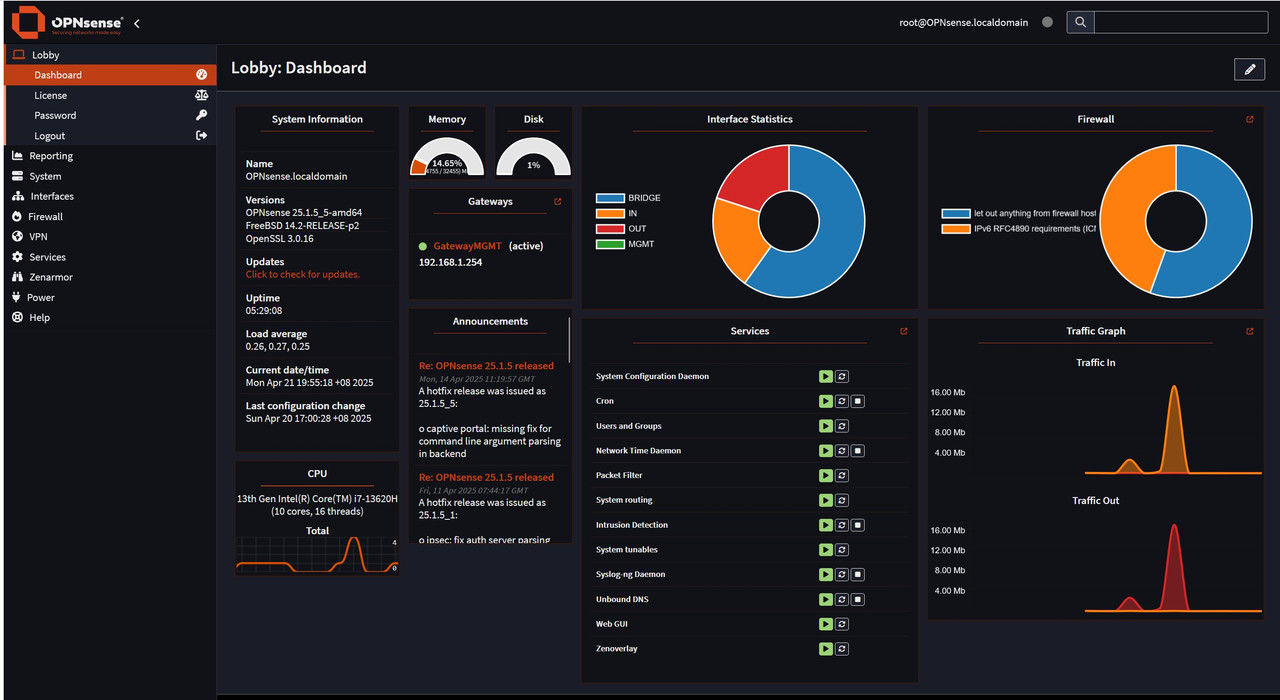Expand the Zenarmor menu
Image resolution: width=1280 pixels, height=700 pixels.
[108, 277]
